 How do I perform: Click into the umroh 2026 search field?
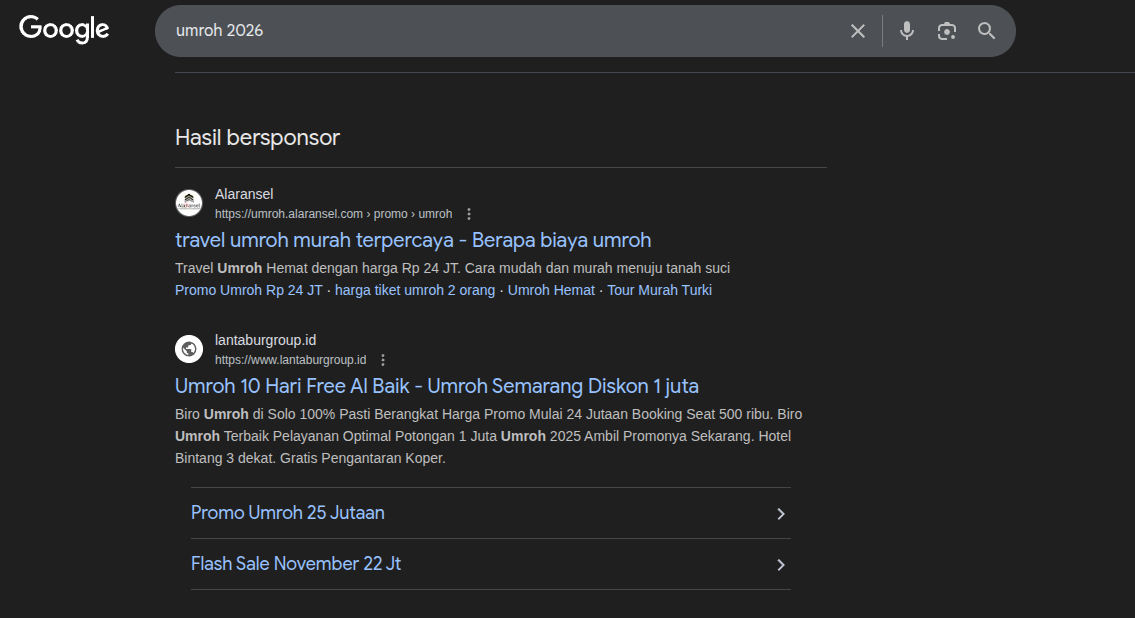pyautogui.click(x=500, y=31)
